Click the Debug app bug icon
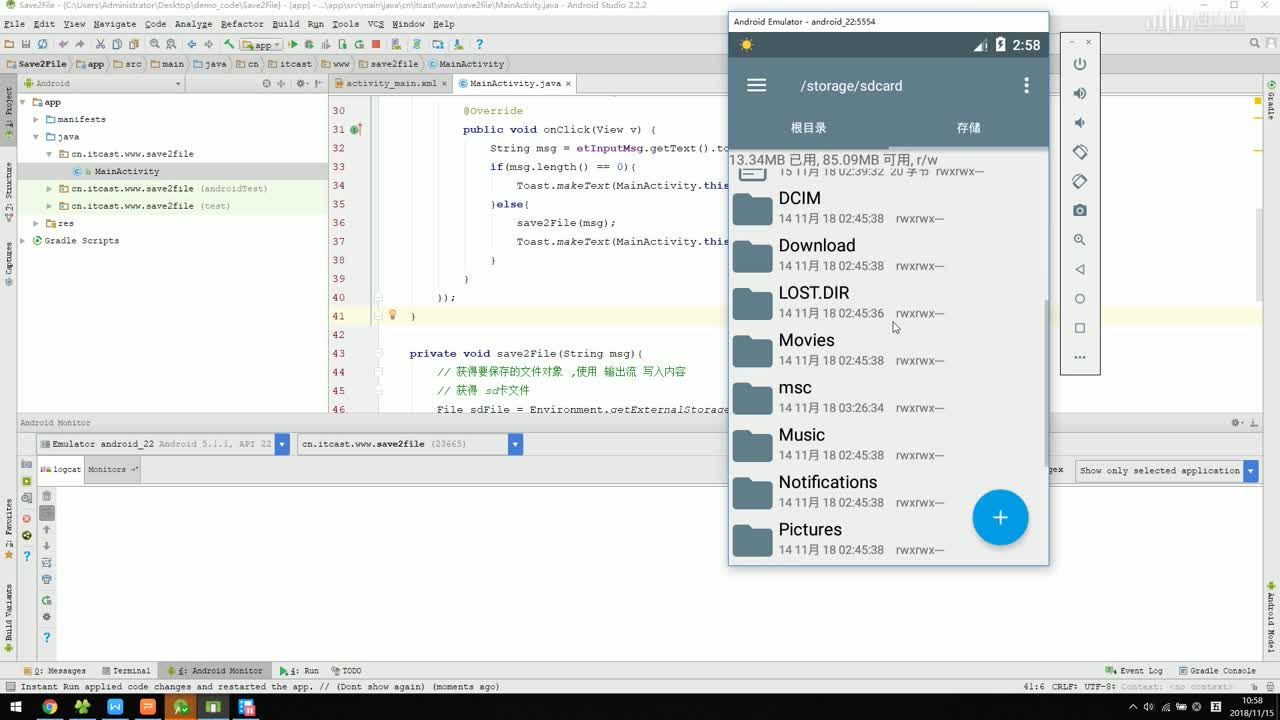The width and height of the screenshot is (1280, 720). pos(309,44)
